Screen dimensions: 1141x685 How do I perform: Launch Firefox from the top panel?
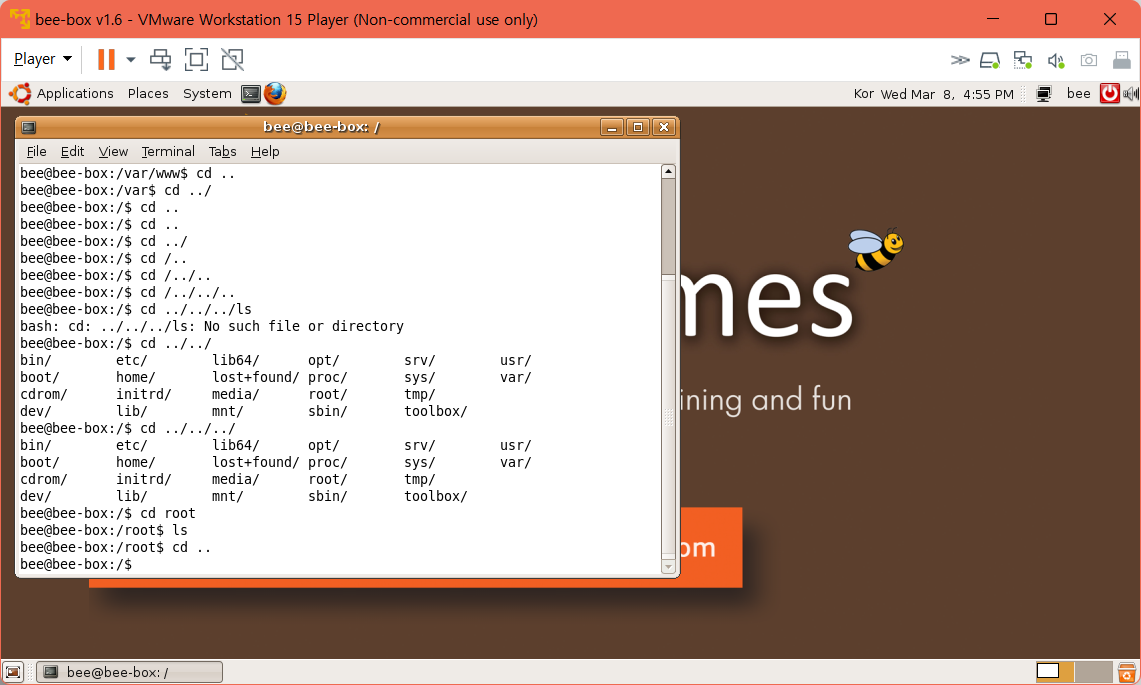[x=275, y=93]
